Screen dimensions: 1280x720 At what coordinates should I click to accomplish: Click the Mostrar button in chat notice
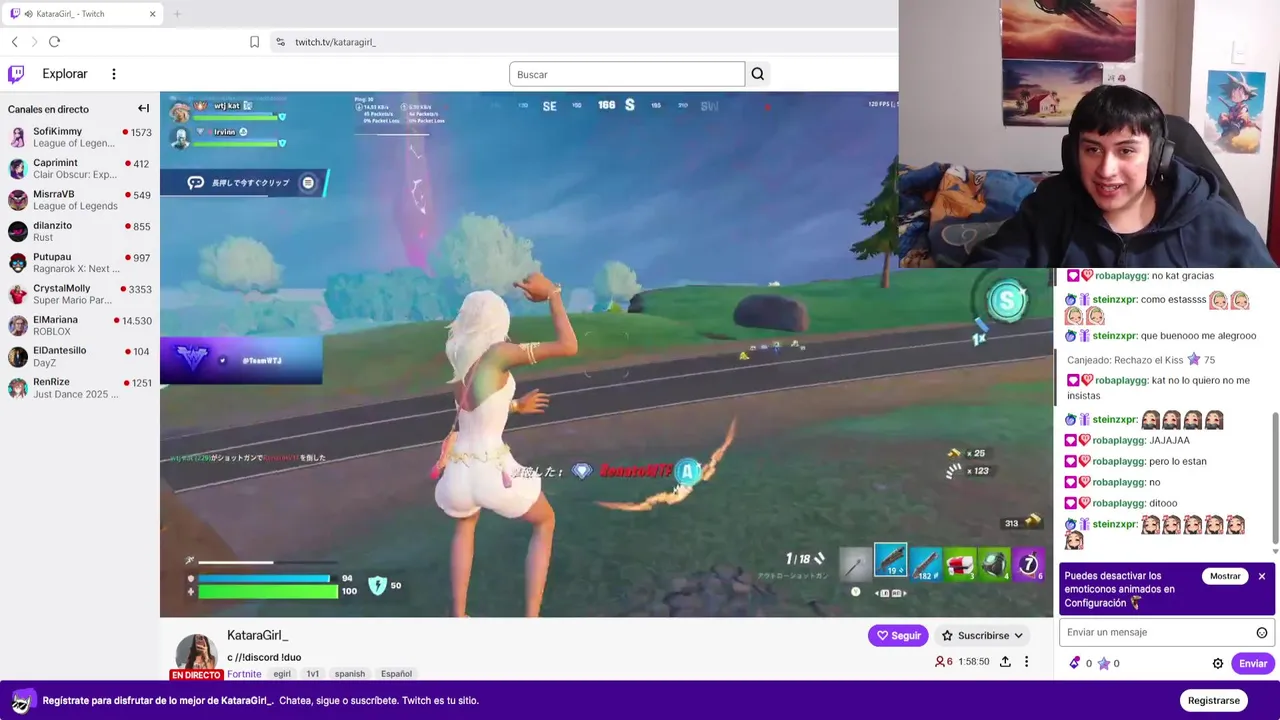pos(1225,576)
